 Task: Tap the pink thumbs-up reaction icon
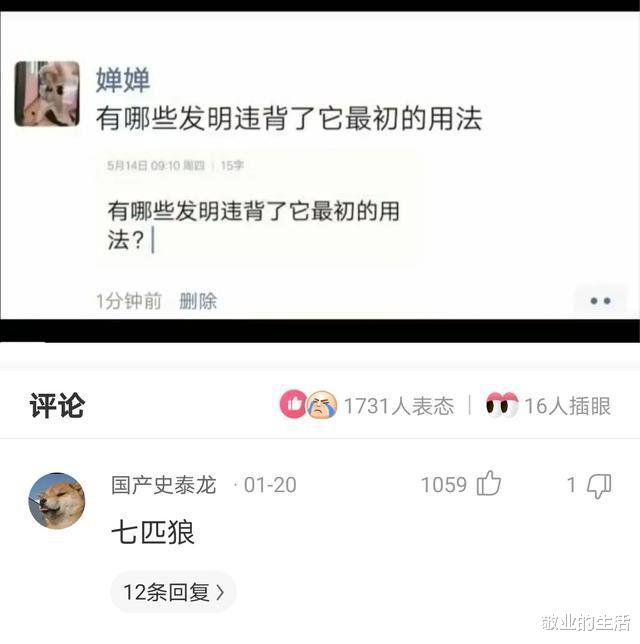[293, 405]
